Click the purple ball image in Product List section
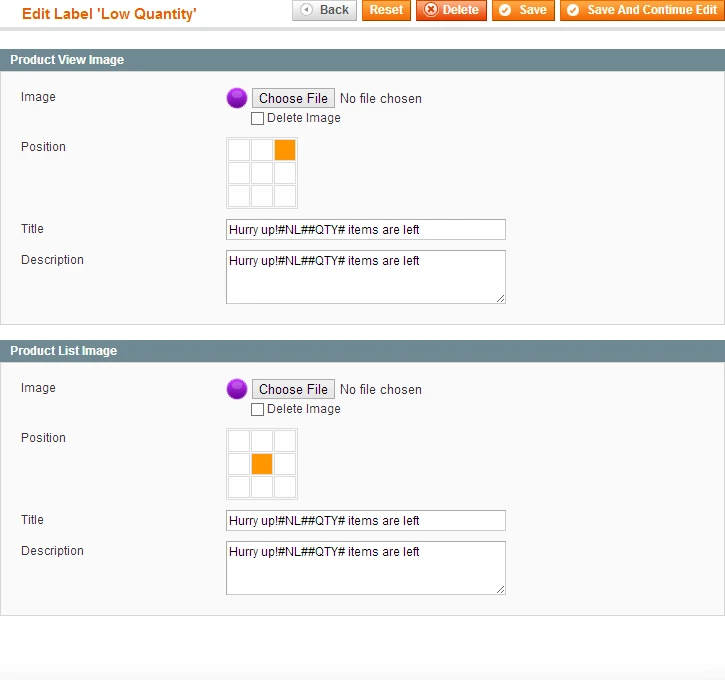Viewport: 725px width, 680px height. click(x=237, y=389)
